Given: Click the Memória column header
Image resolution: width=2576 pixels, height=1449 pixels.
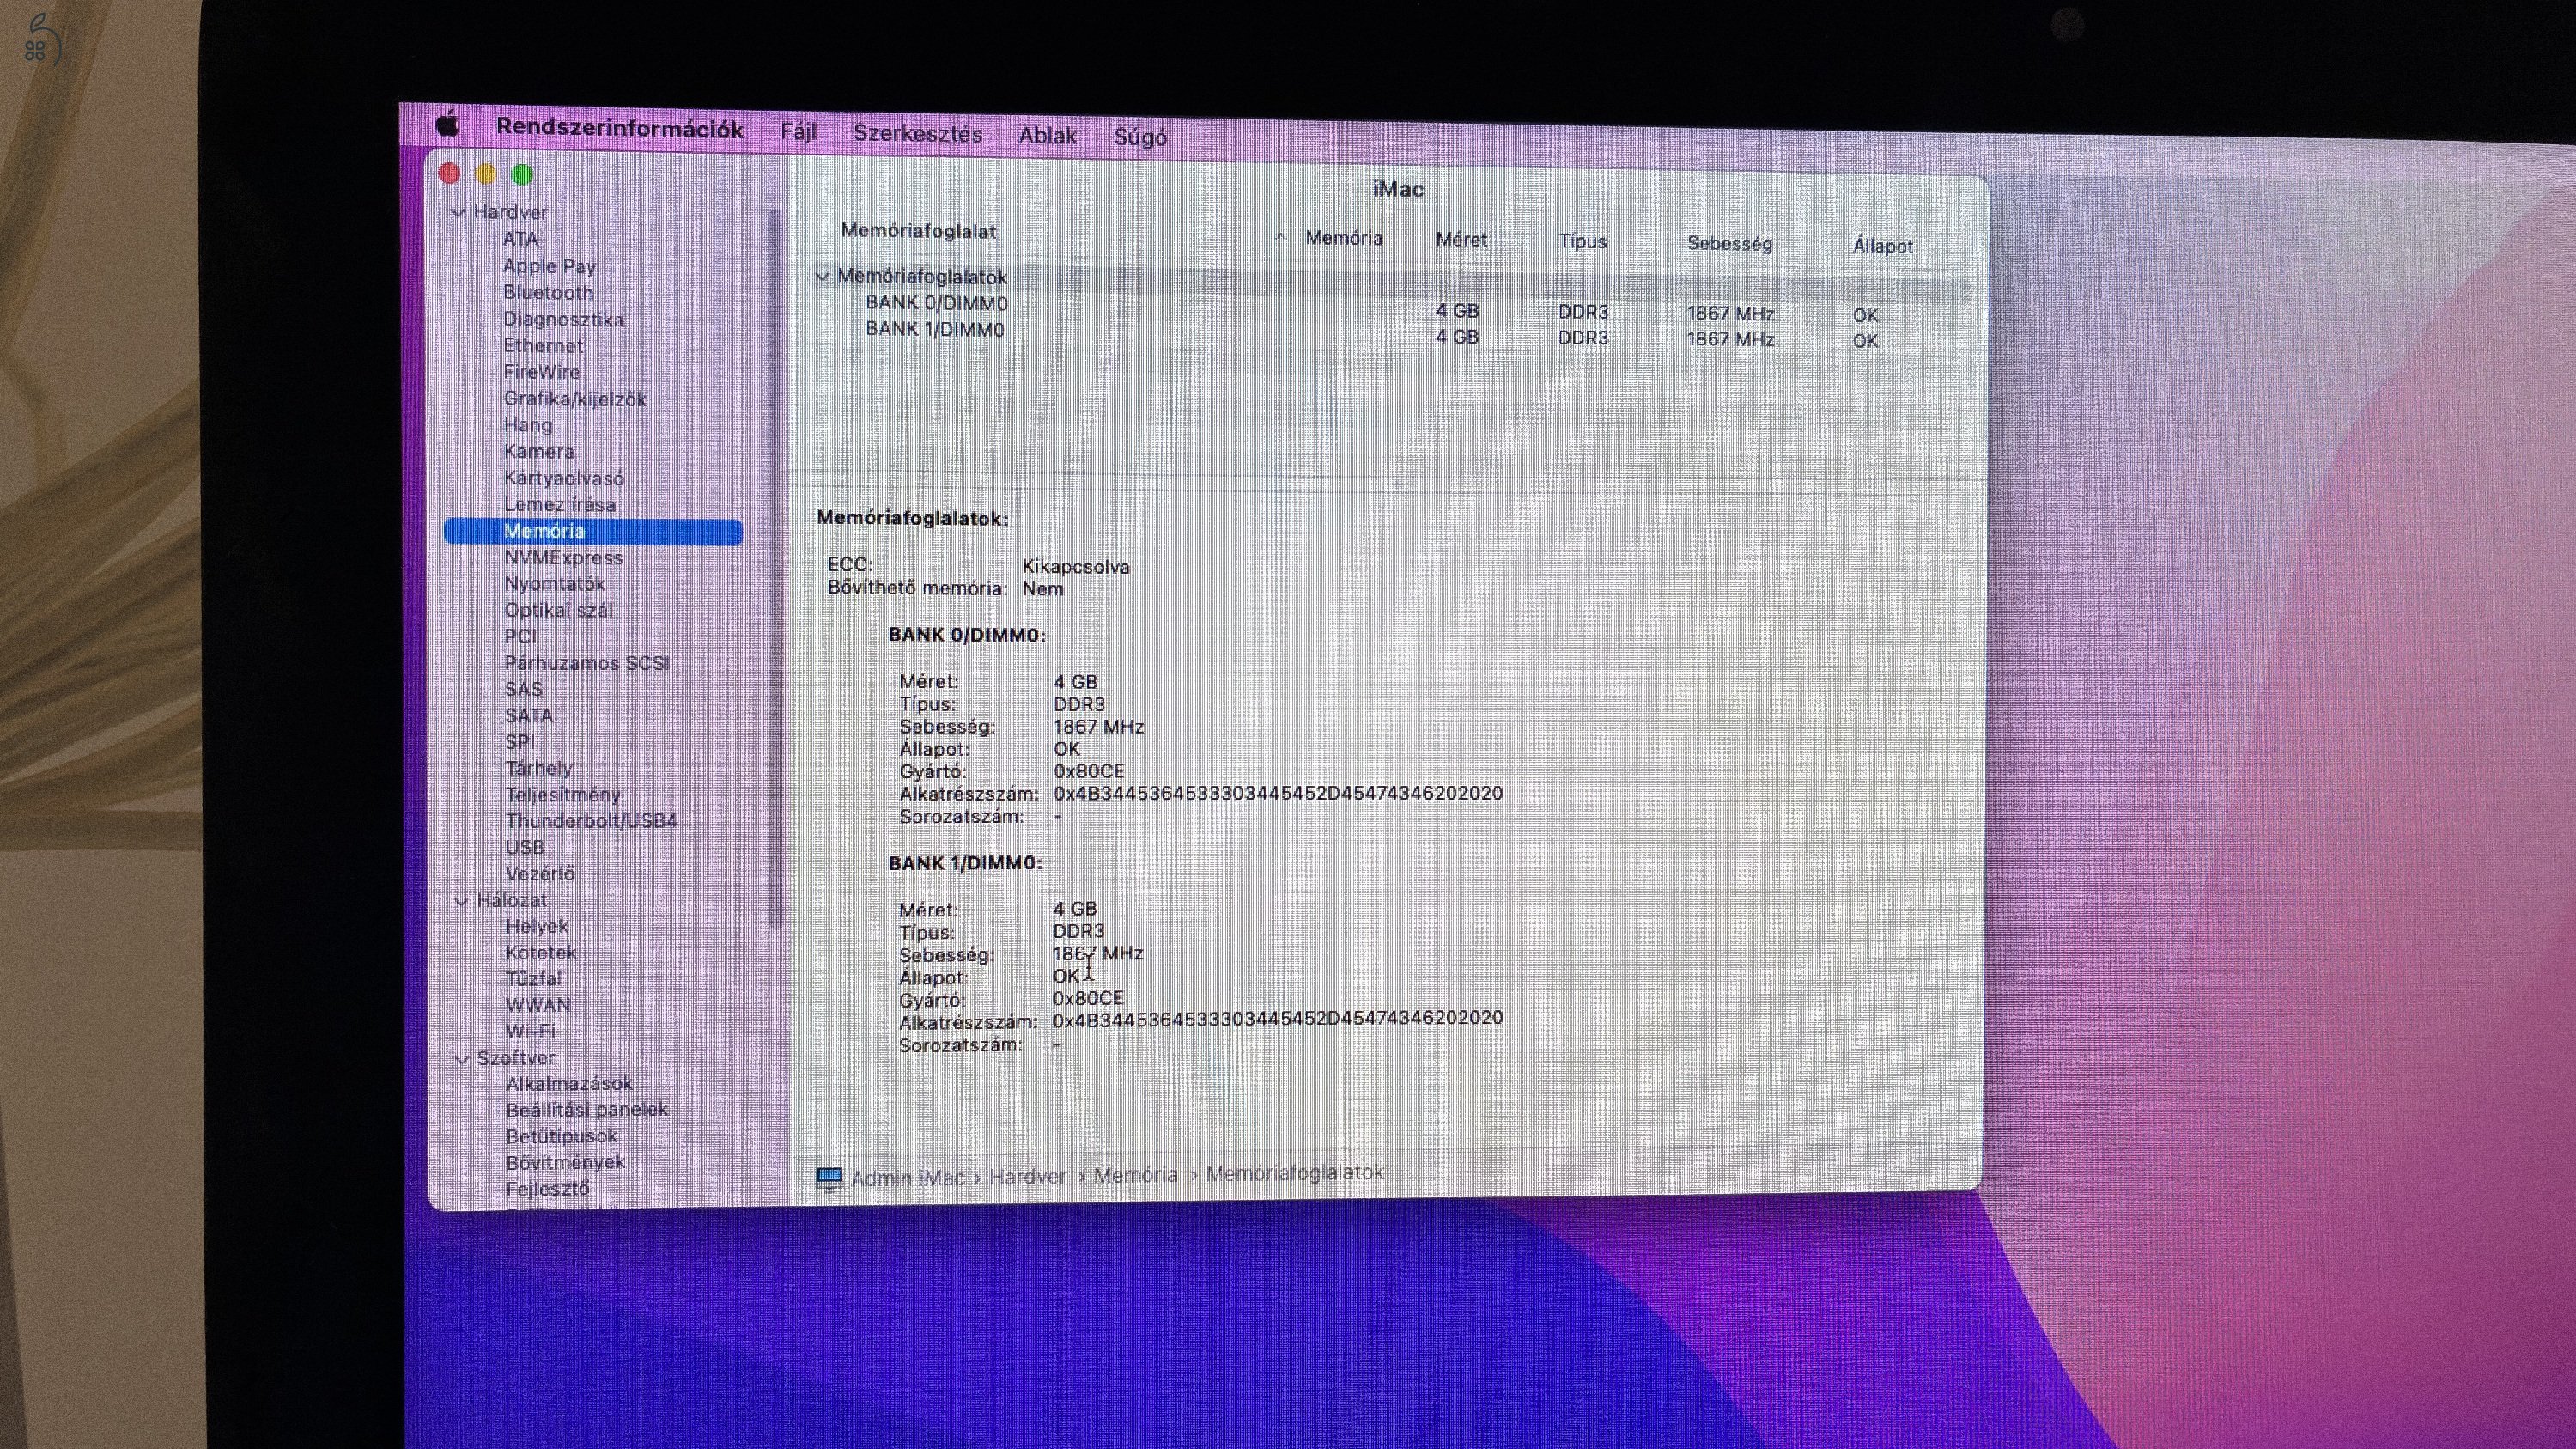Looking at the screenshot, I should (x=1344, y=238).
